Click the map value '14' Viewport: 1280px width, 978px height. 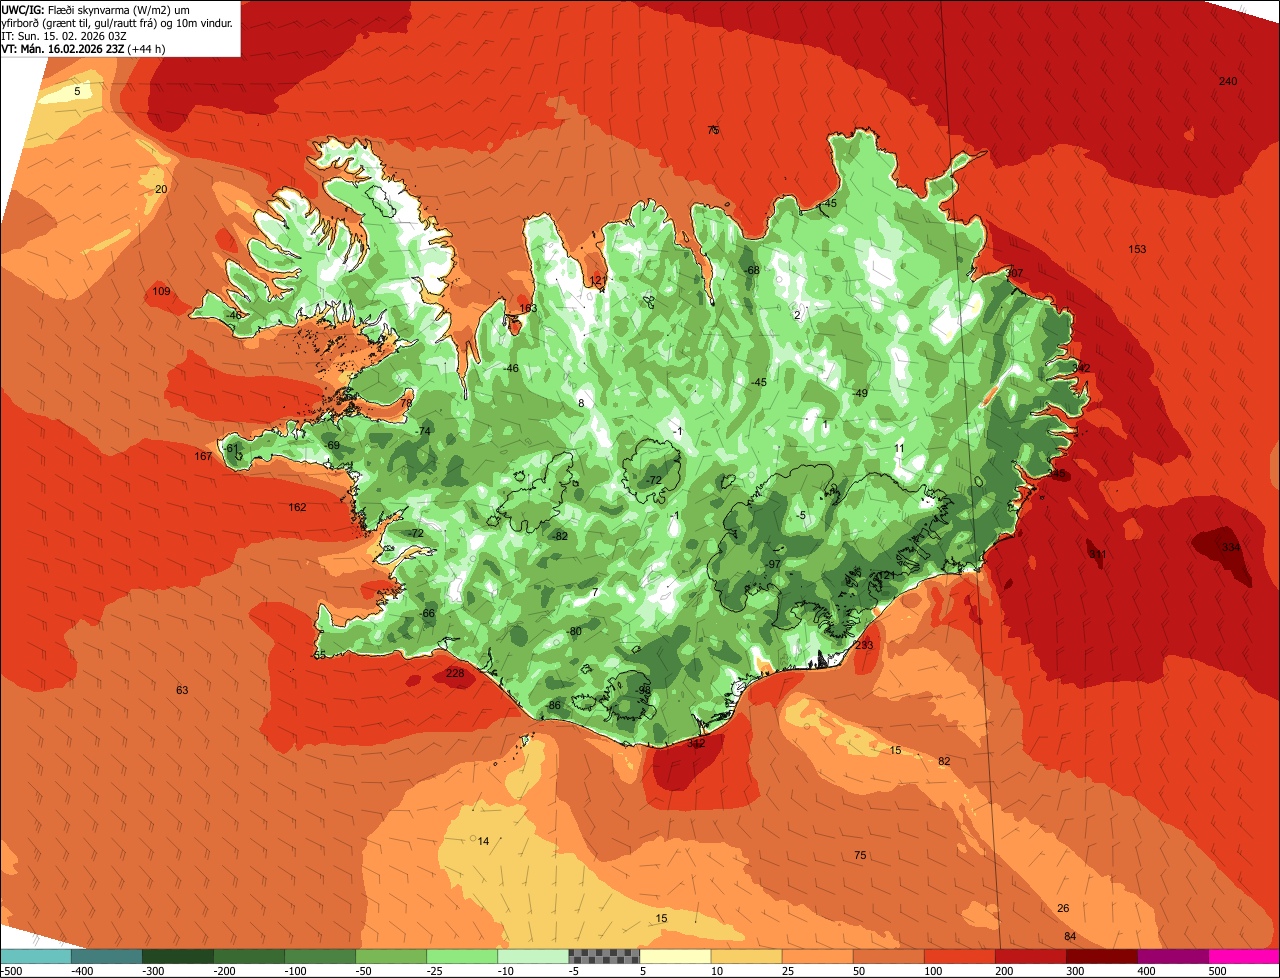click(x=484, y=842)
